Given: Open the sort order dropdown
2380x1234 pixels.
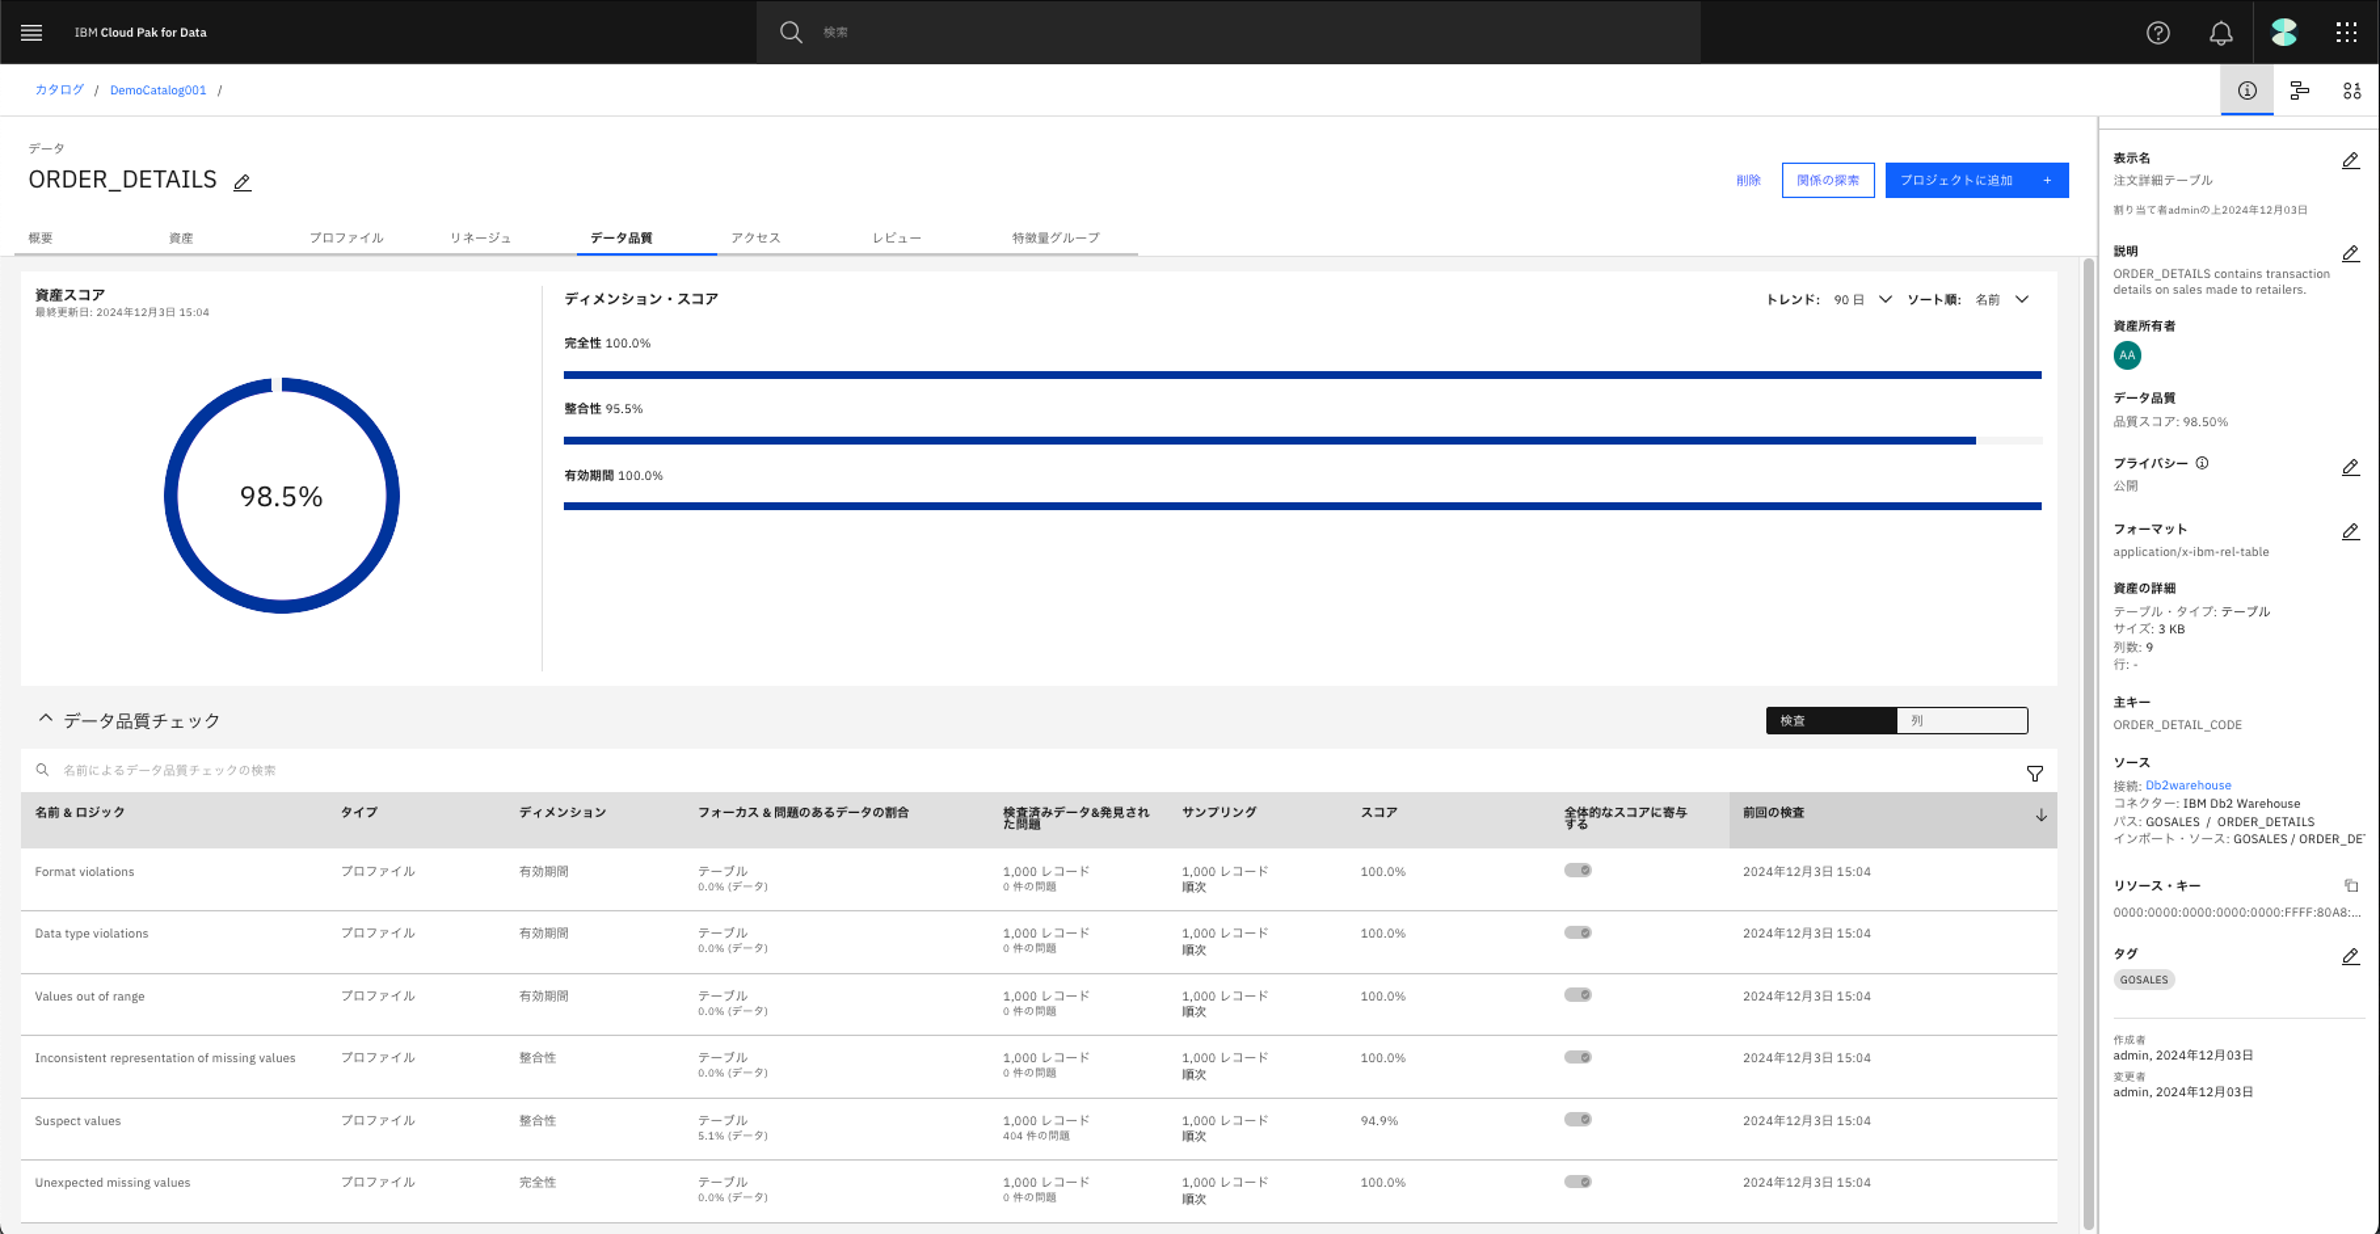Looking at the screenshot, I should click(2002, 299).
